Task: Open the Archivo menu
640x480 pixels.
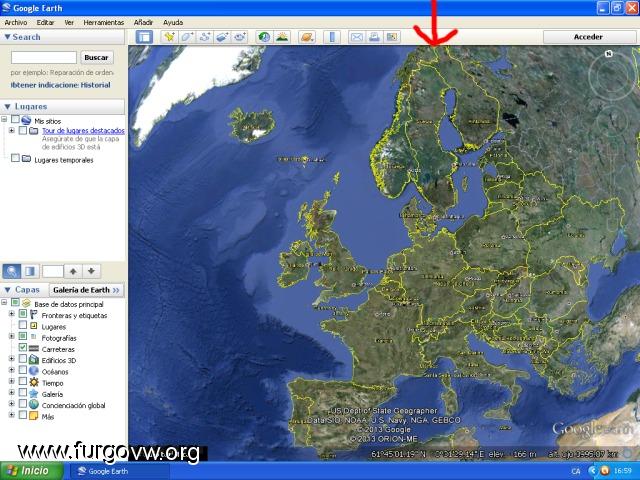Action: pos(16,22)
